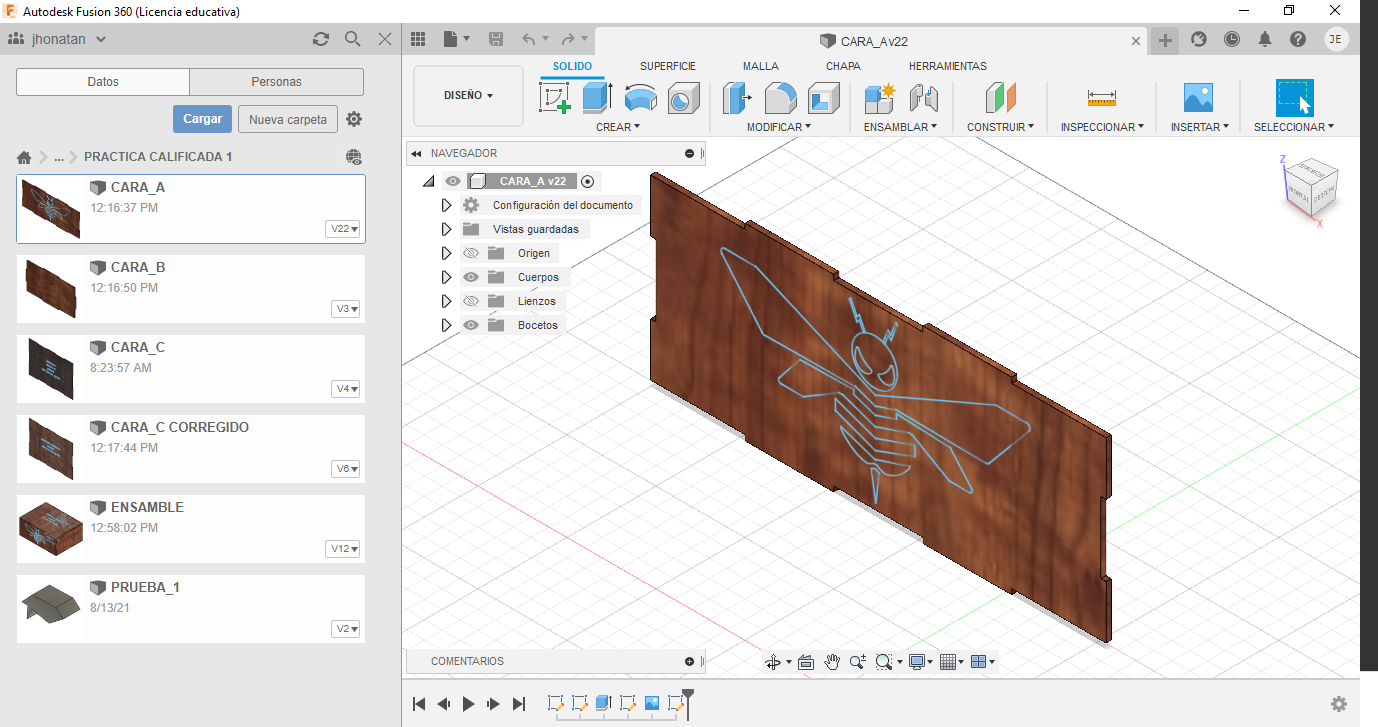This screenshot has height=727, width=1378.
Task: Click the Nueva carpeta button
Action: 287,120
